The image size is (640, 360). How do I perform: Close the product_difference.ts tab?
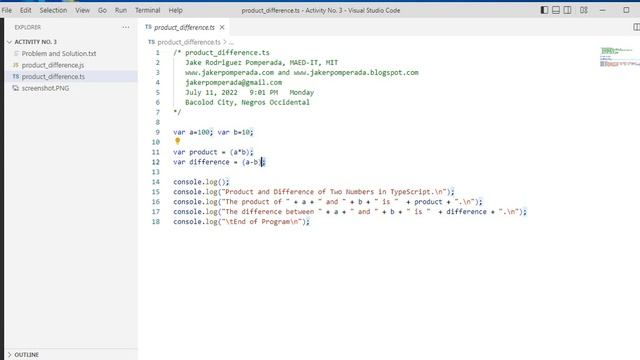click(x=222, y=27)
